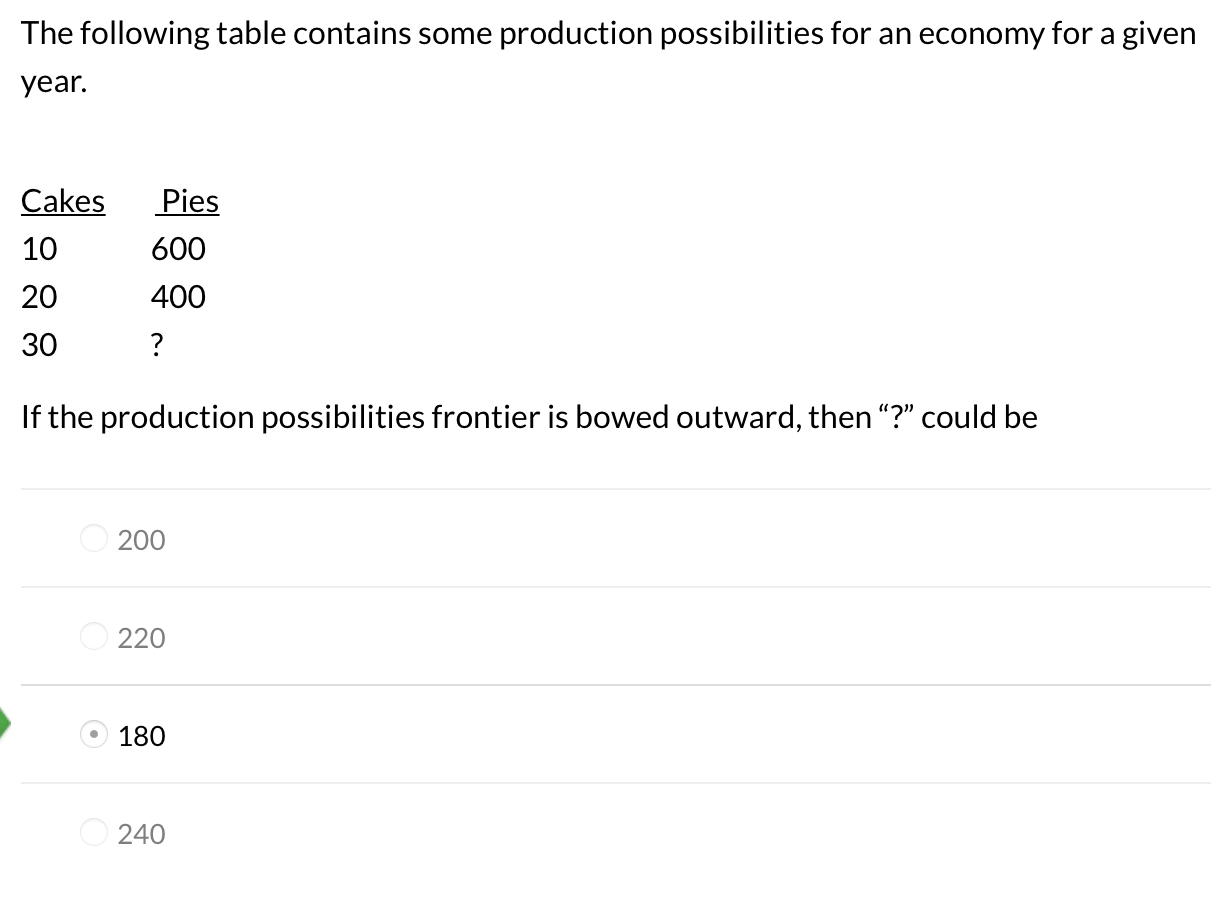Click the value 600 in the table
This screenshot has height=900, width=1230.
[x=177, y=249]
